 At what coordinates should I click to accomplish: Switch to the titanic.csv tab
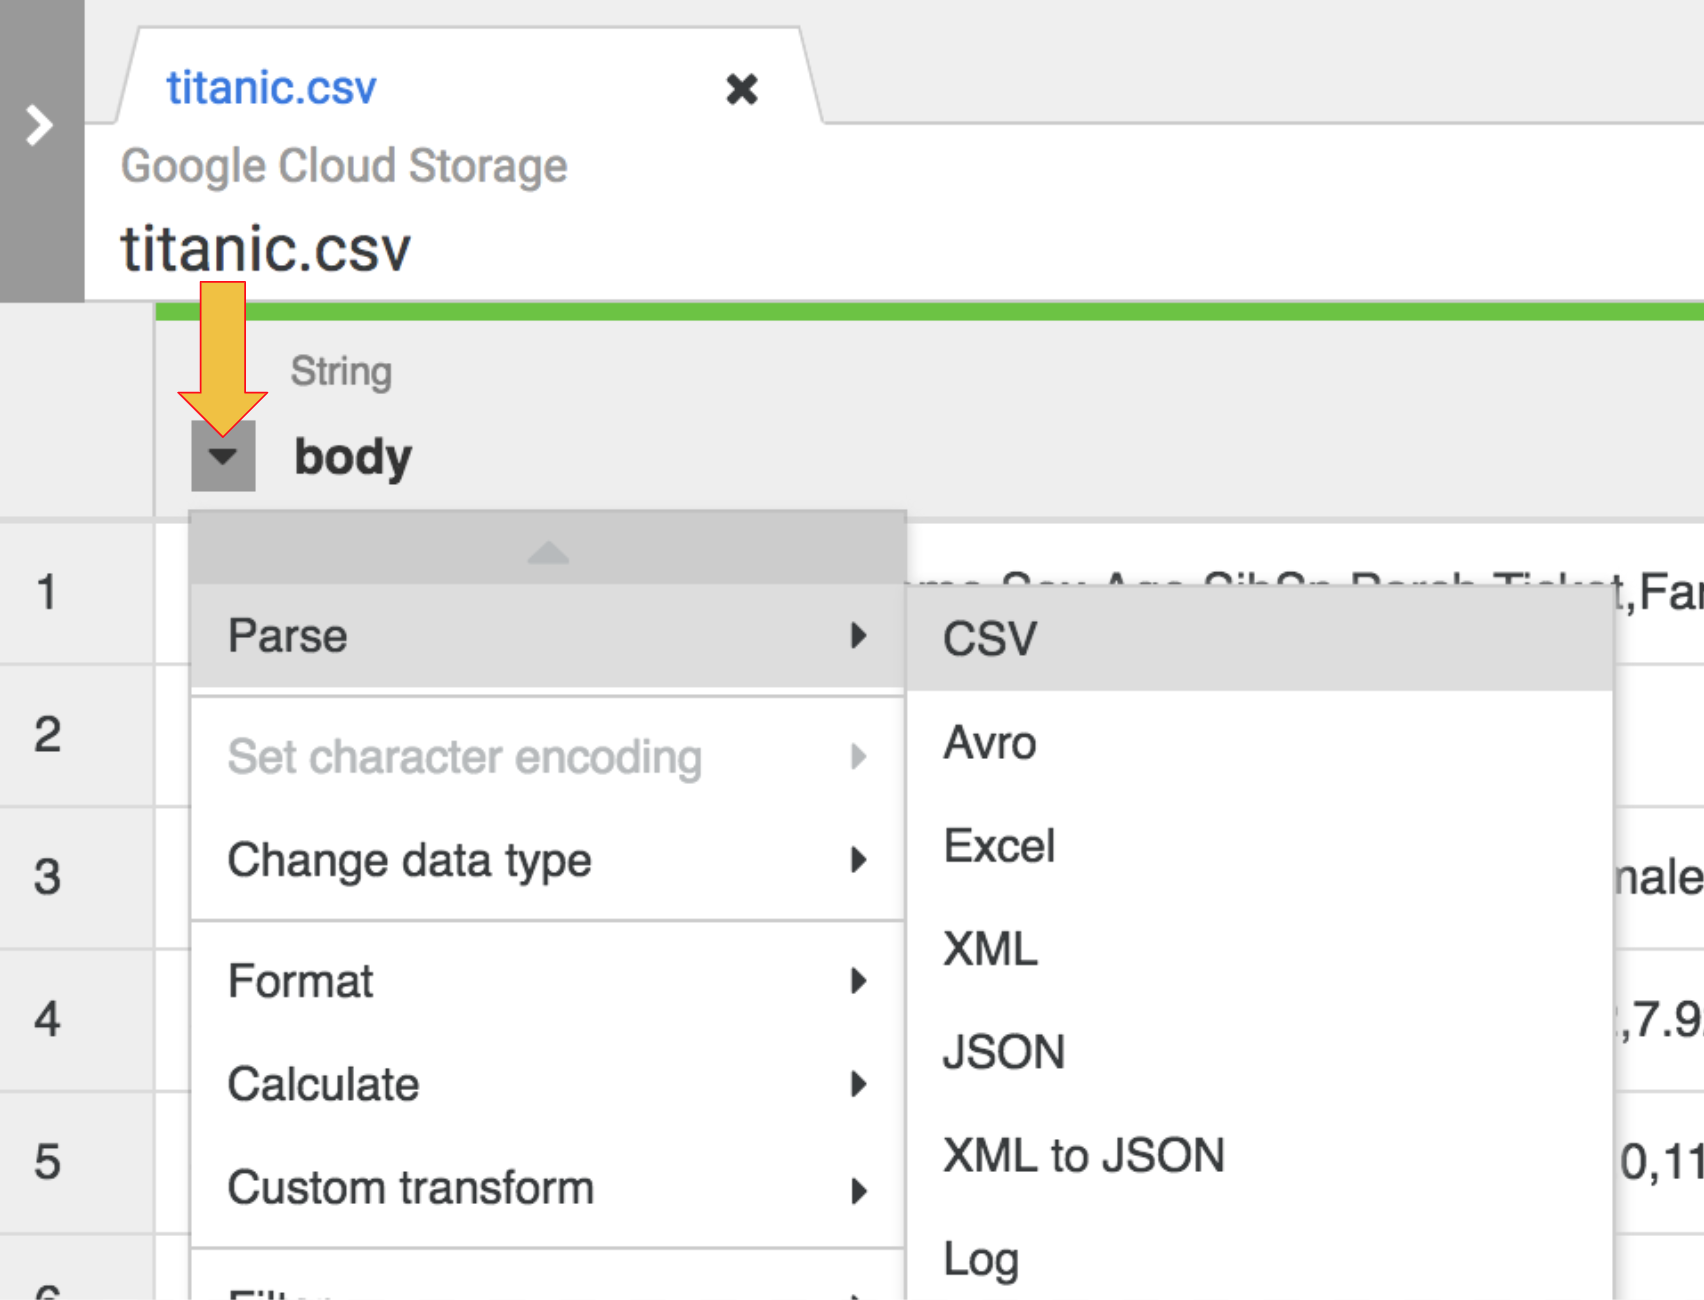click(x=272, y=88)
